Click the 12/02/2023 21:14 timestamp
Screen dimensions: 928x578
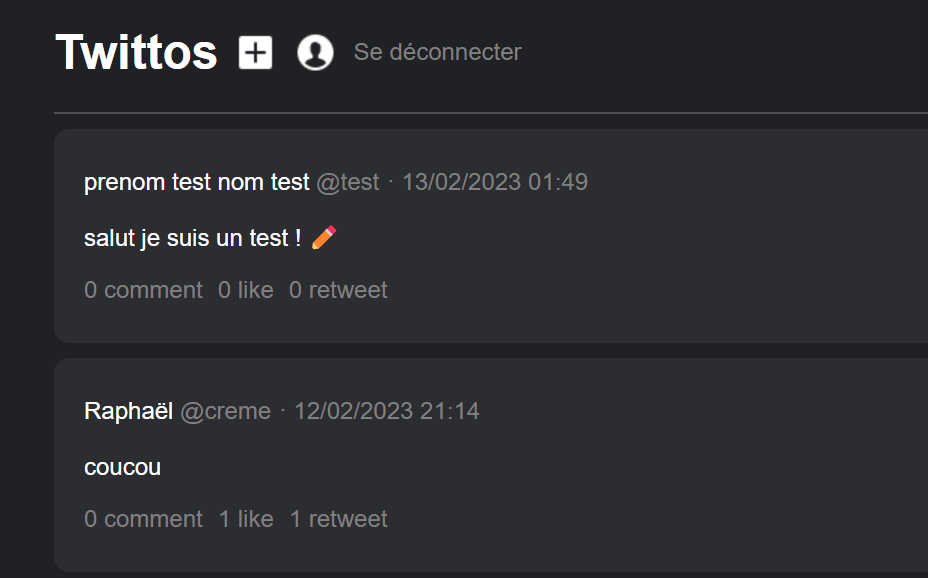coord(387,411)
